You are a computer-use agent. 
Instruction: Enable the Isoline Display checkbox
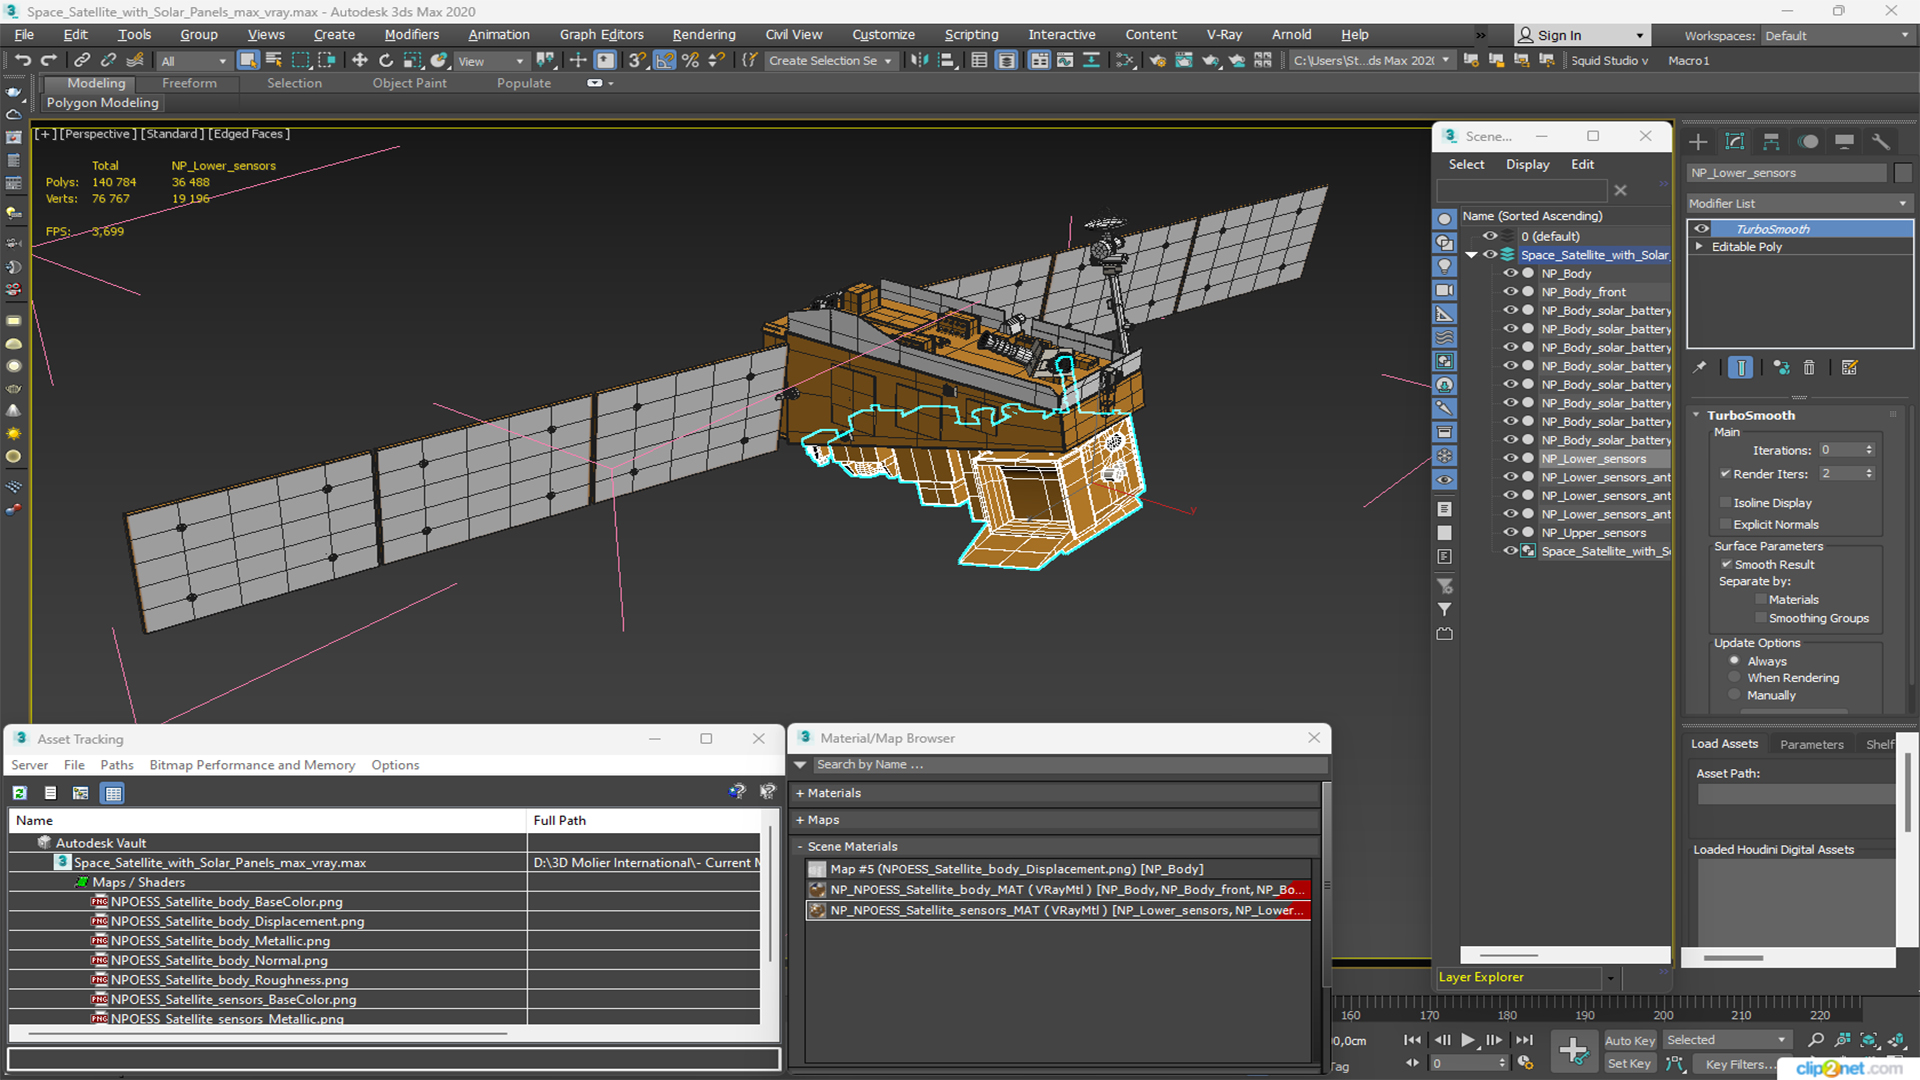[1725, 503]
